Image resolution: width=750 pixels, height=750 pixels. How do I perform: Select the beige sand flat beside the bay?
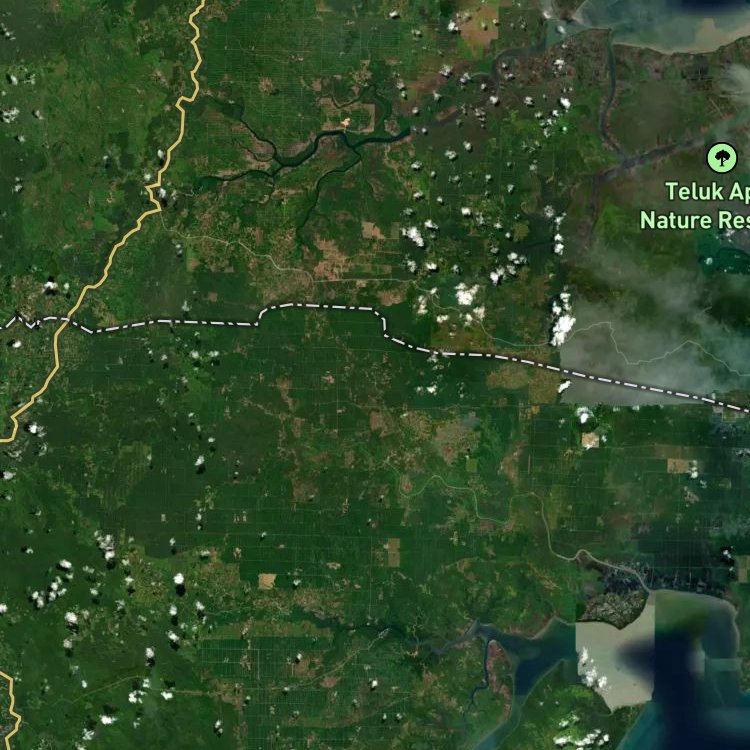point(614,658)
